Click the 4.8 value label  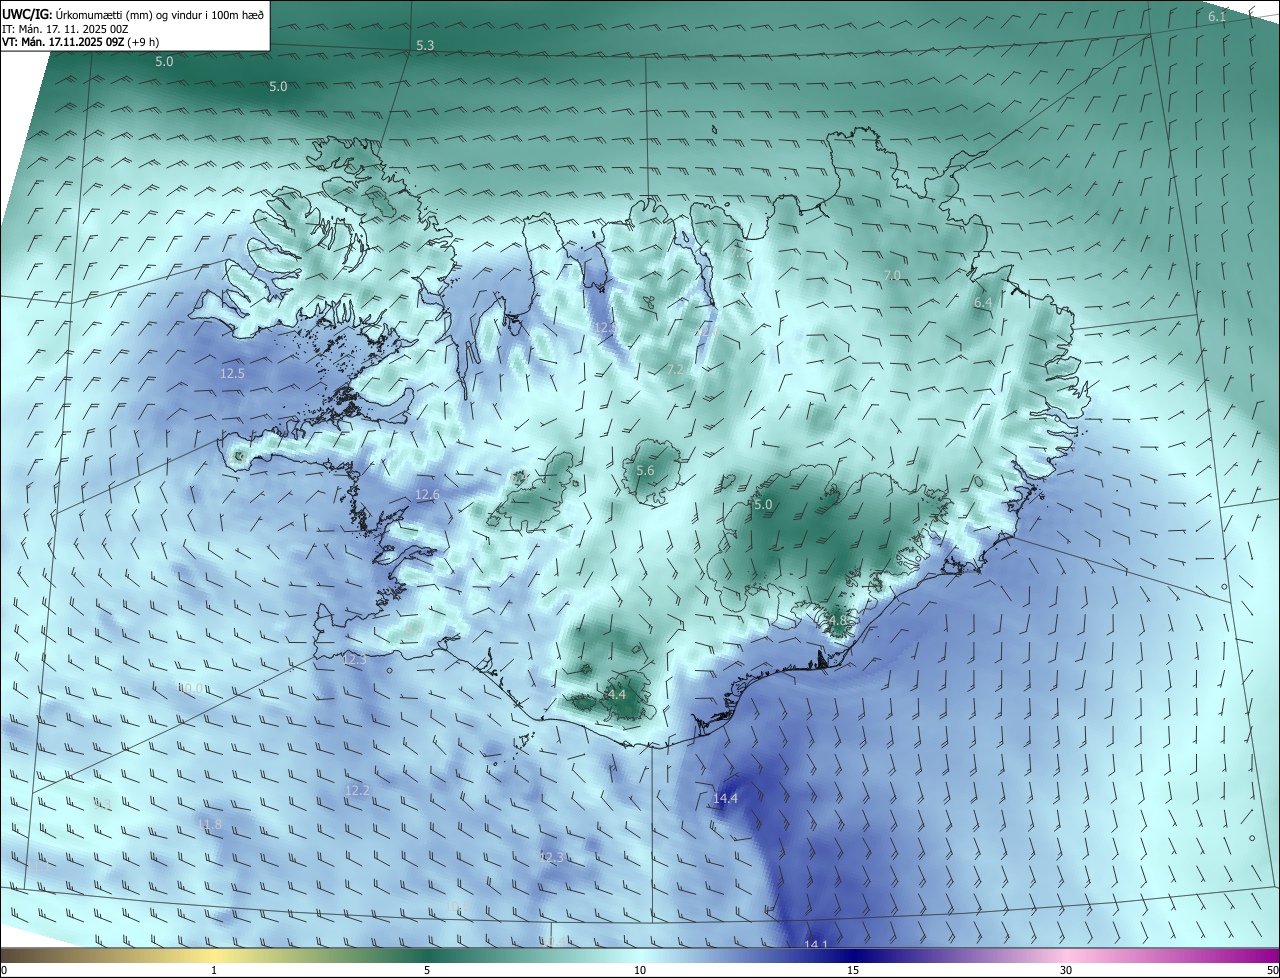pos(837,621)
